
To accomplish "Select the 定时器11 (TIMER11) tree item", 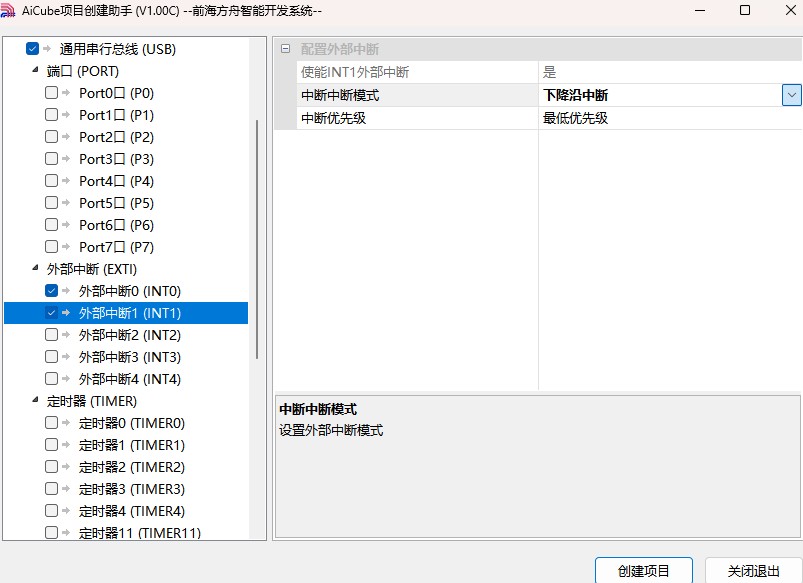I will coord(139,533).
